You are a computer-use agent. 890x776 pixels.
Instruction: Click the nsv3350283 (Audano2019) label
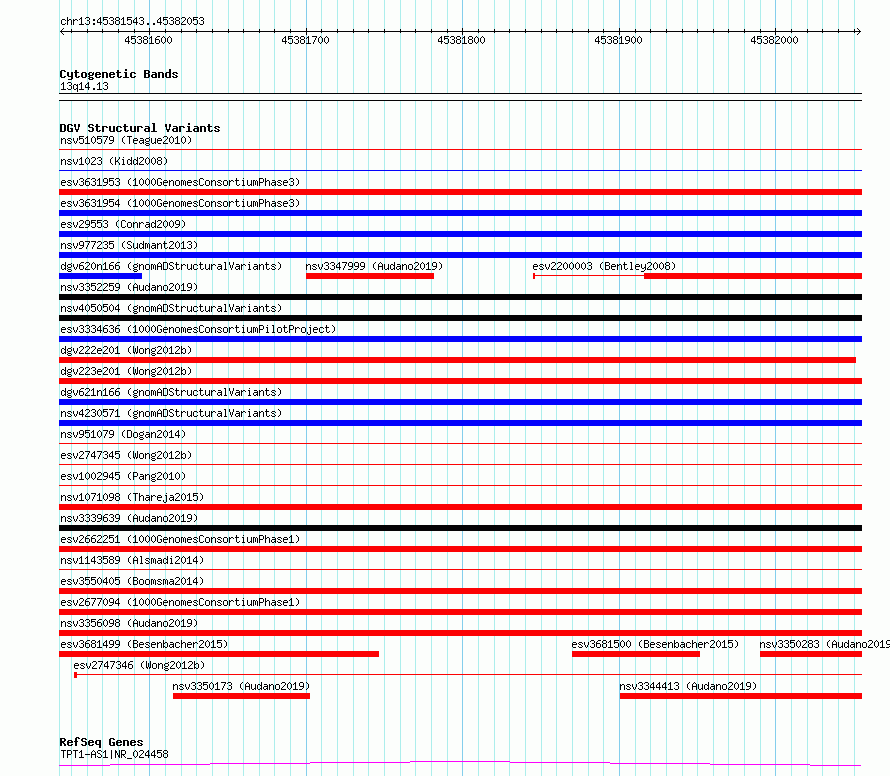point(824,644)
